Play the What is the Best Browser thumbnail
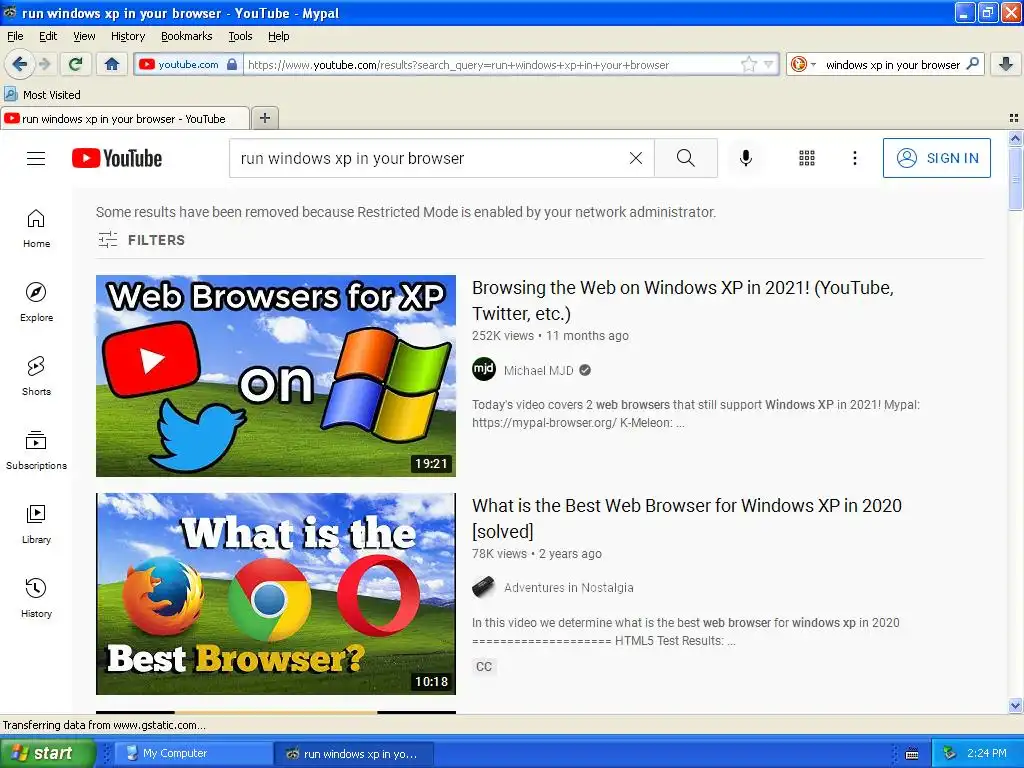 tap(276, 594)
